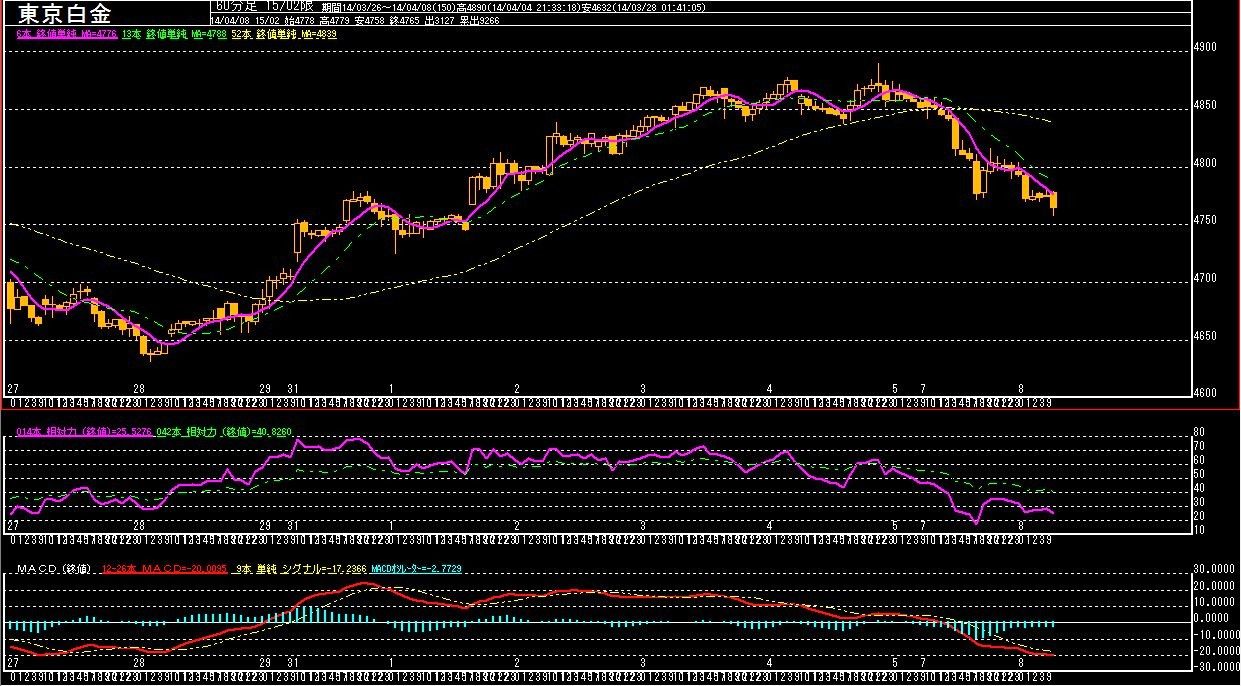Viewport: 1241px width, 686px height.
Task: Click date label 1 in MACD panel
Action: tap(391, 662)
